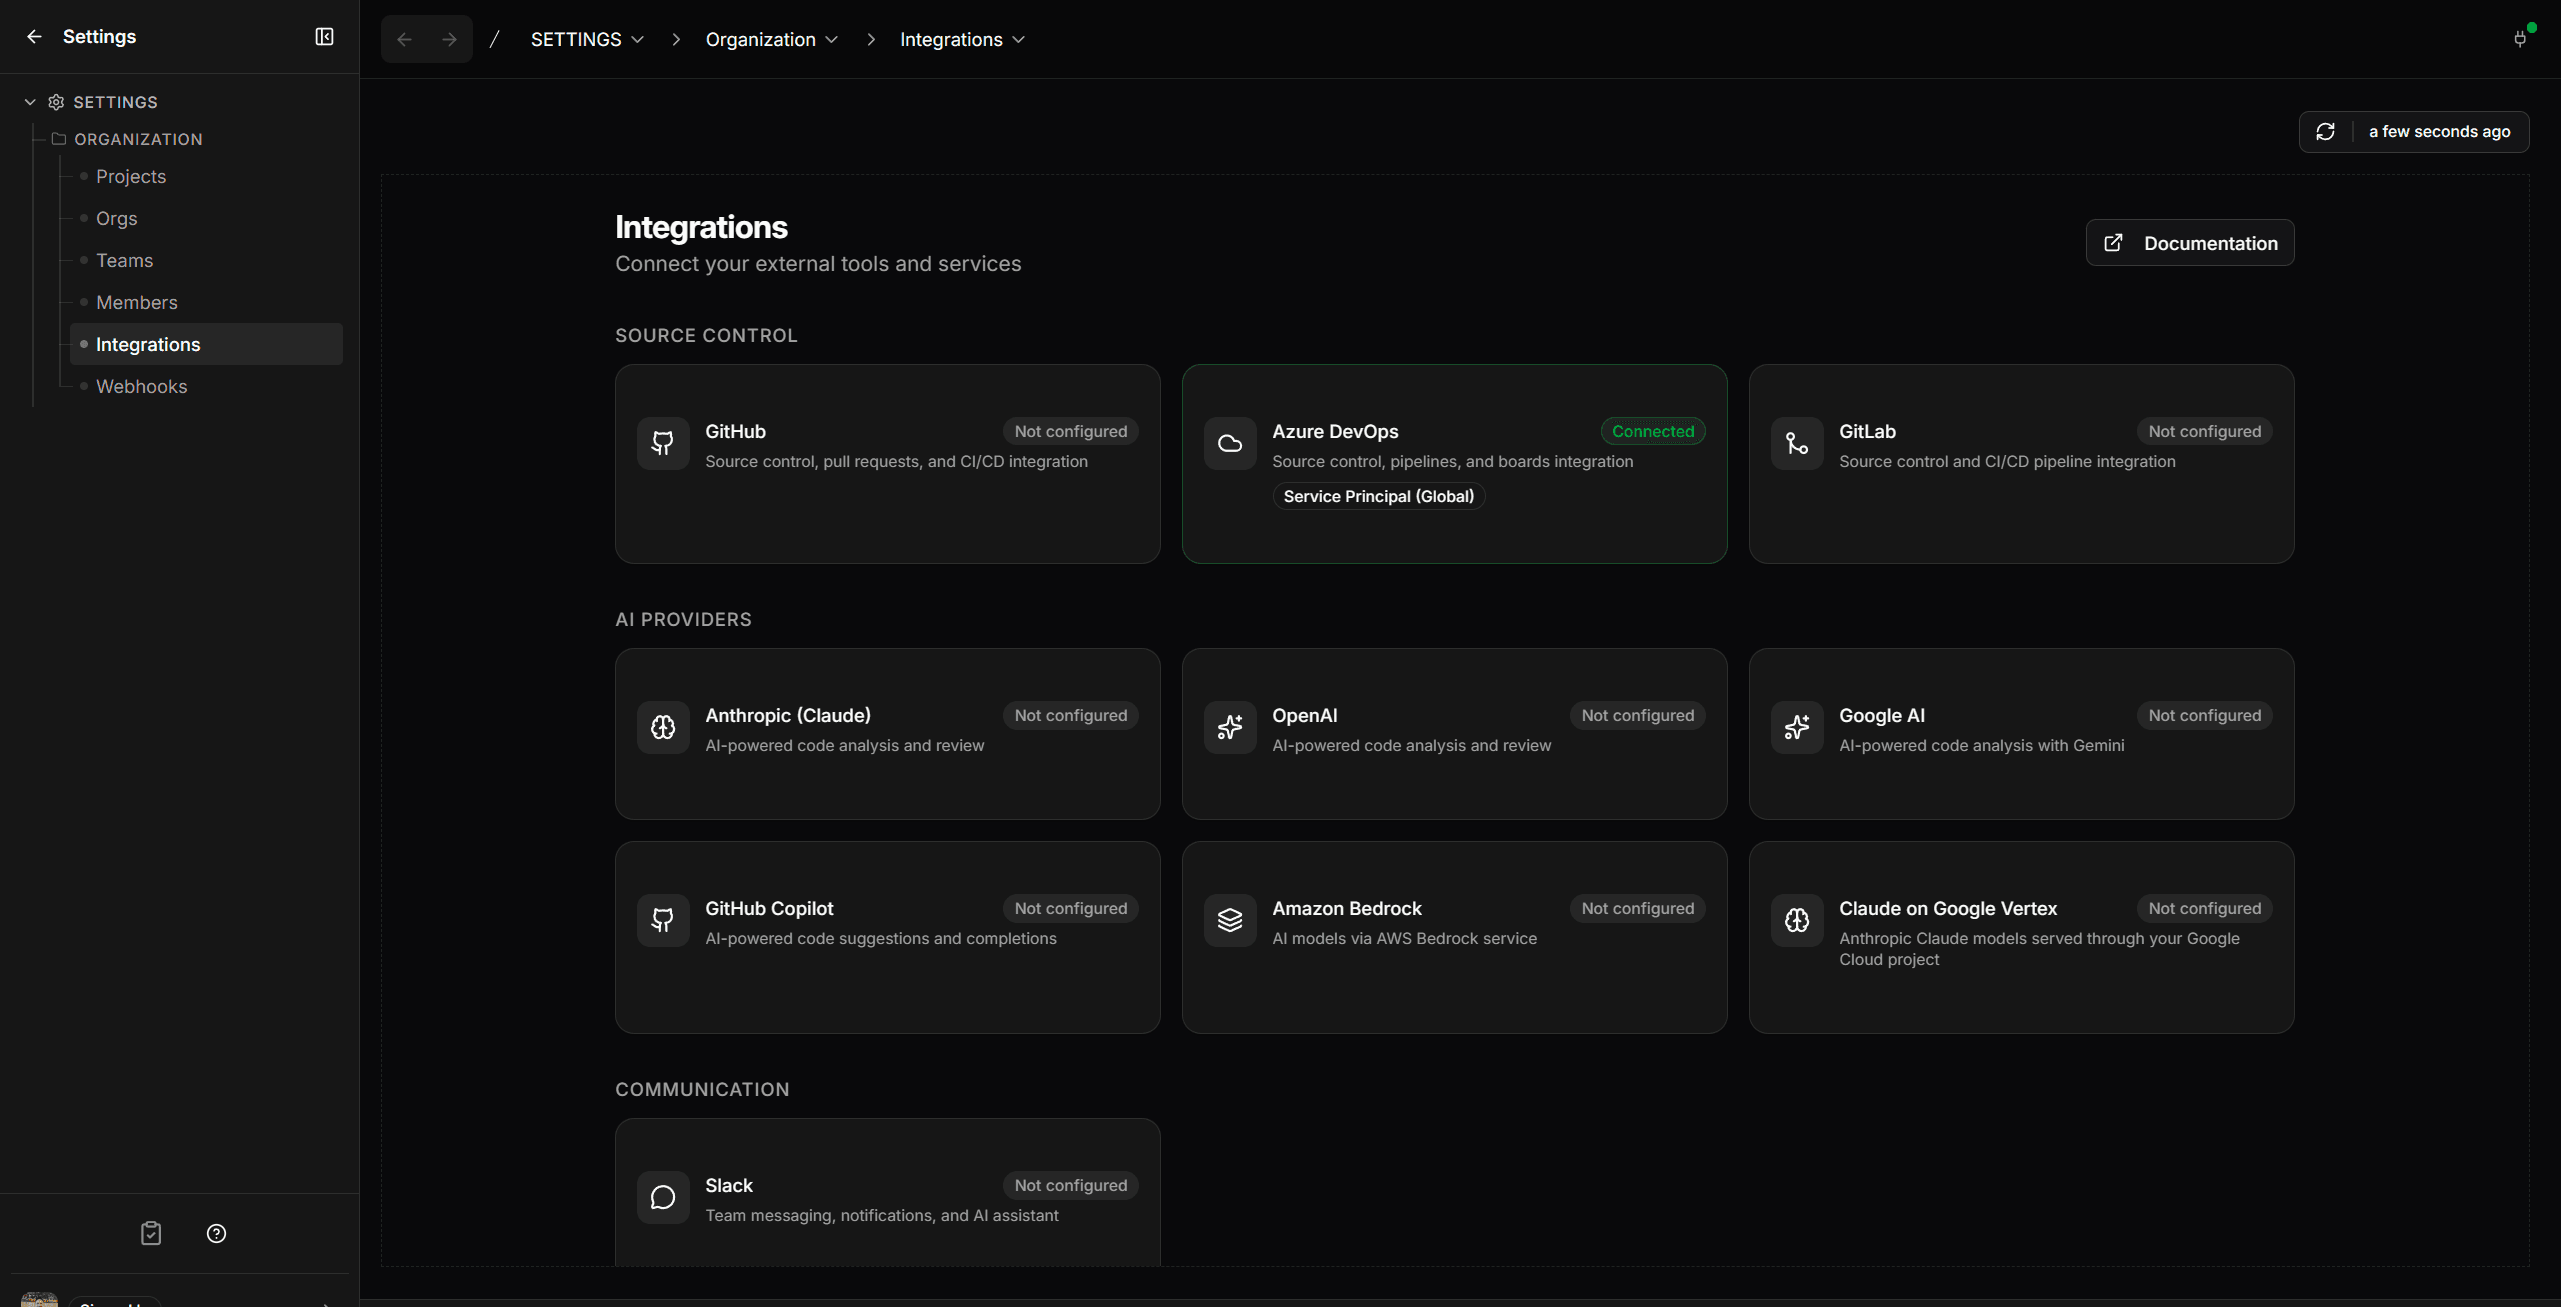The image size is (2561, 1307).
Task: Click the Integrations page title
Action: coord(701,227)
